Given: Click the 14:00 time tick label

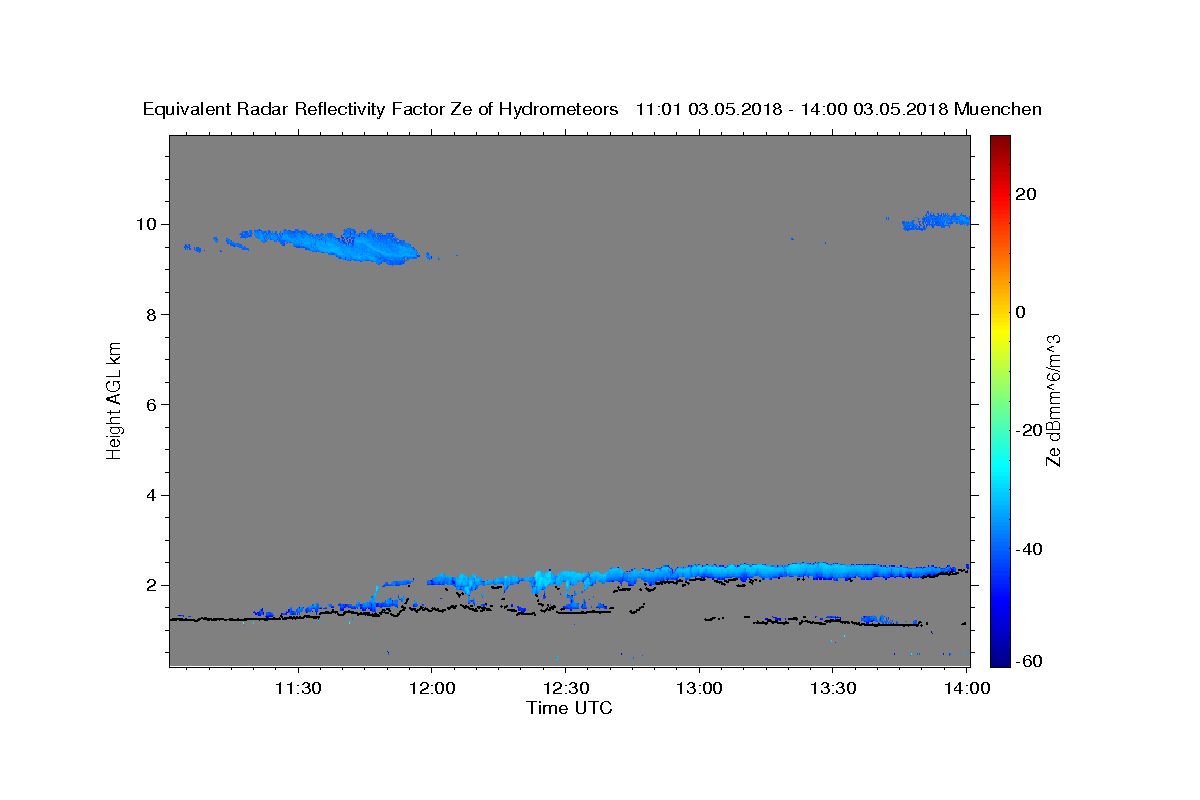Looking at the screenshot, I should click(965, 689).
